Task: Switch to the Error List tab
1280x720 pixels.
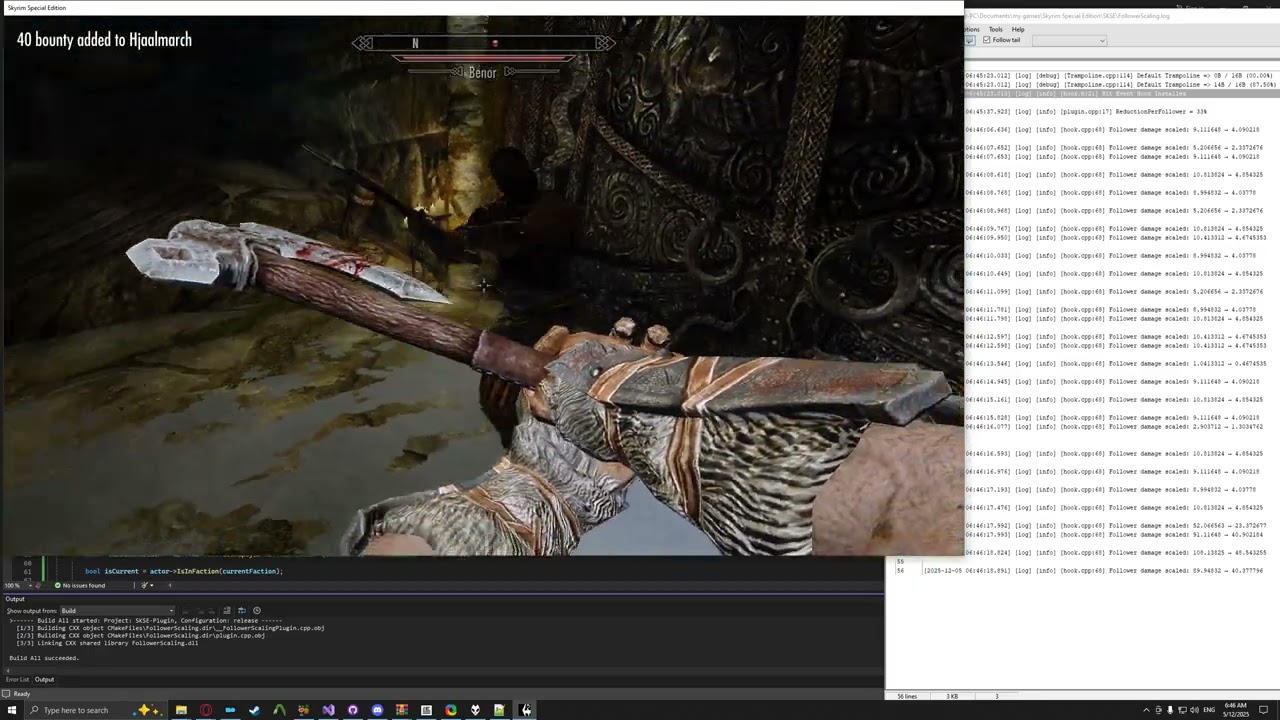Action: [18, 679]
